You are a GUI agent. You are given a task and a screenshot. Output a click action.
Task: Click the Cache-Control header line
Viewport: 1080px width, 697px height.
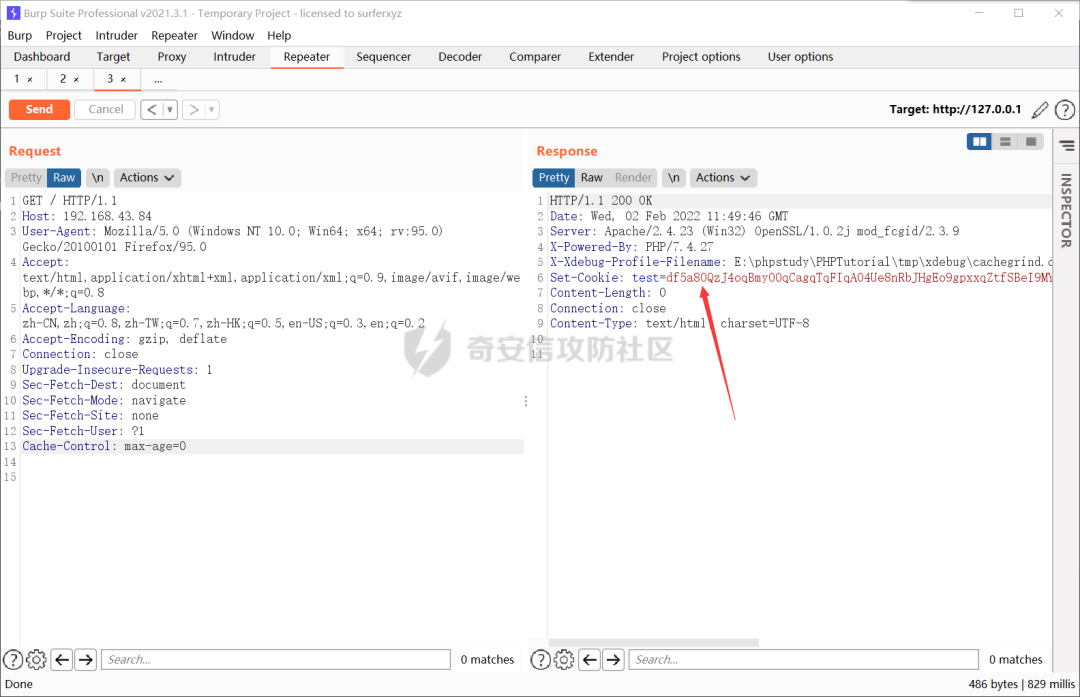104,446
